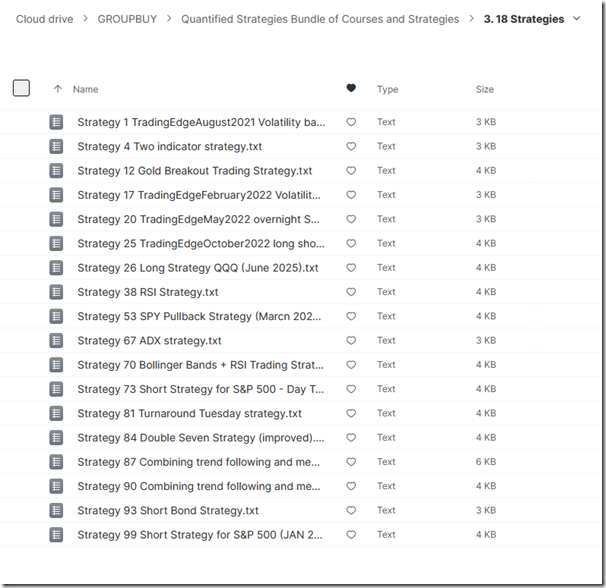The image size is (606, 588).
Task: Click the file icon for Strategy 81 Turnaround Tuesday
Action: click(x=56, y=413)
